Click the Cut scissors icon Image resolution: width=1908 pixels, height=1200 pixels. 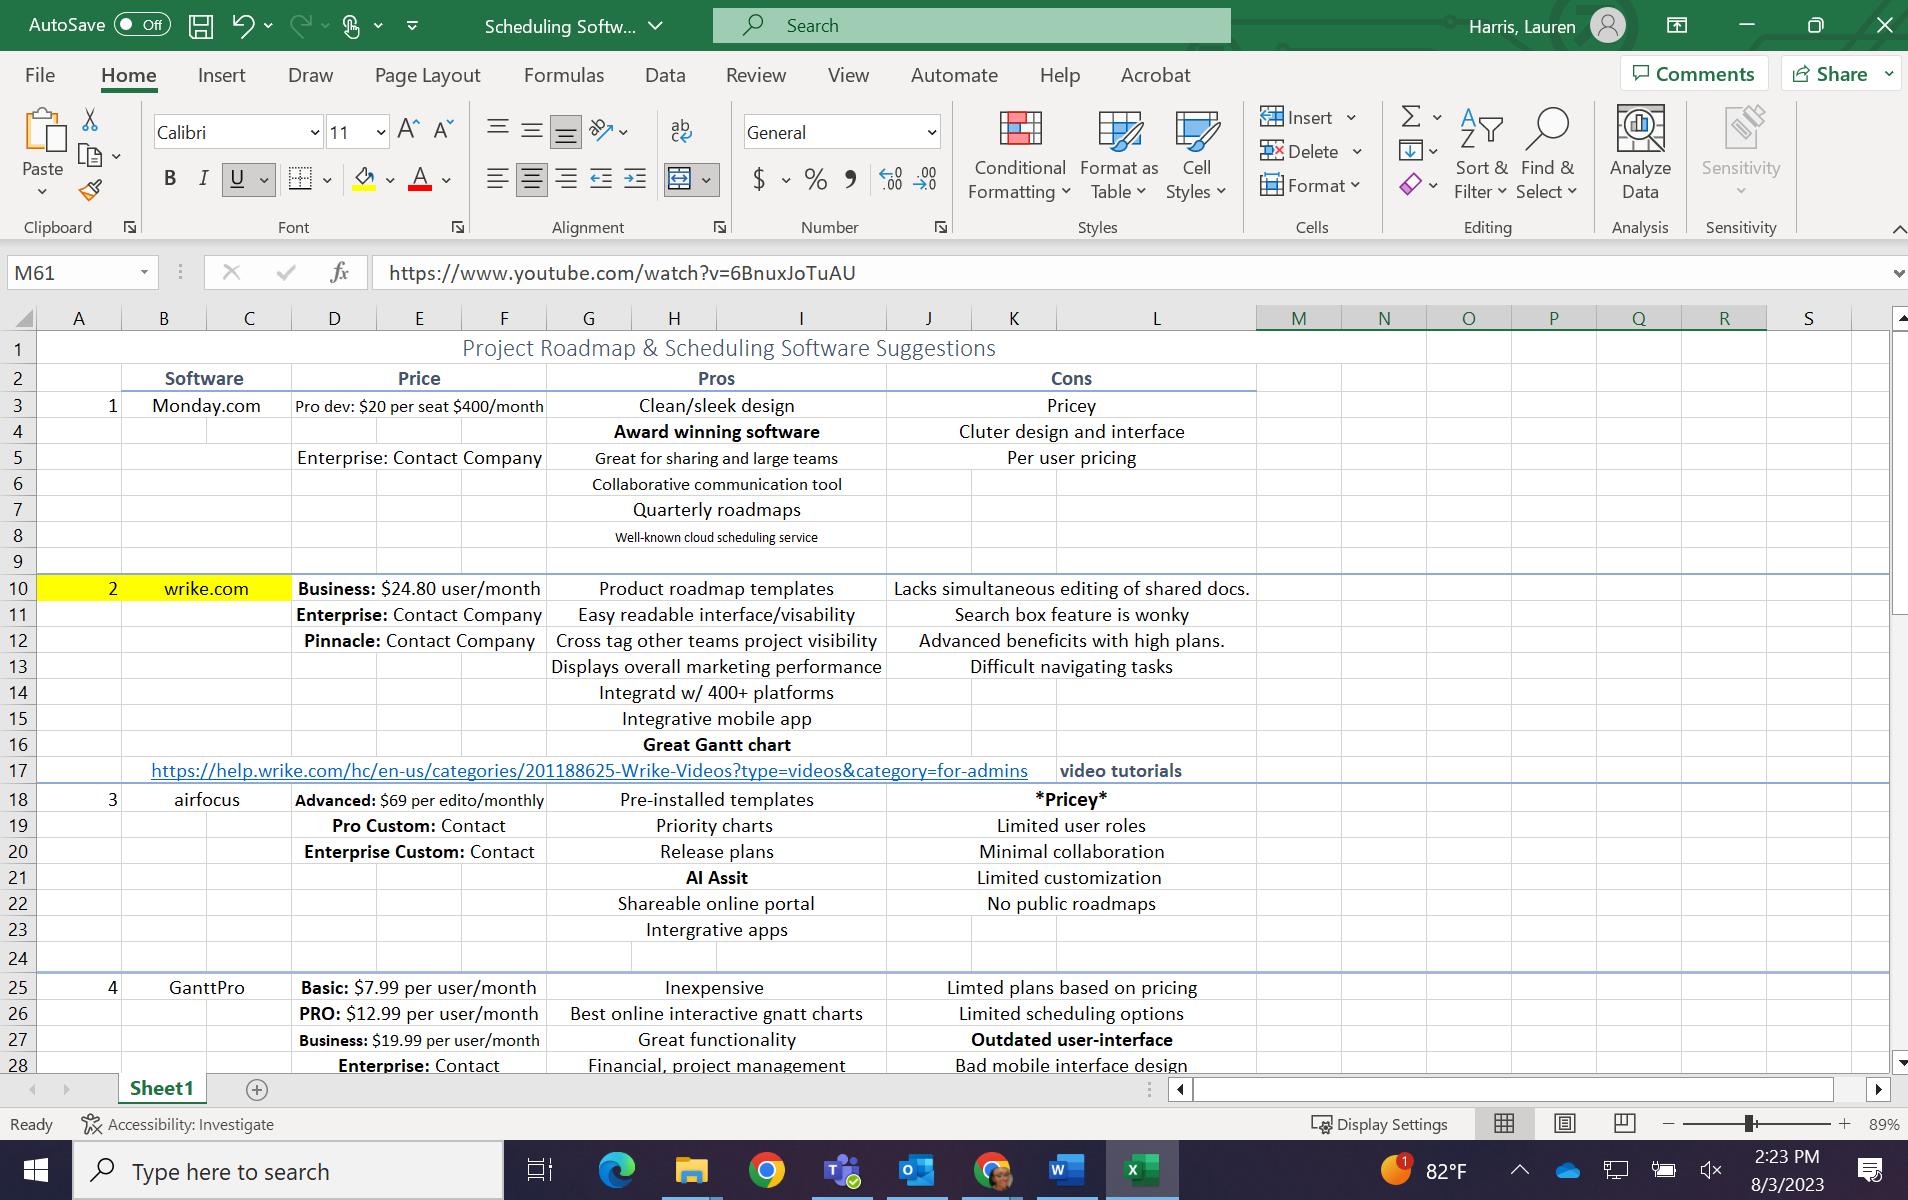point(90,120)
